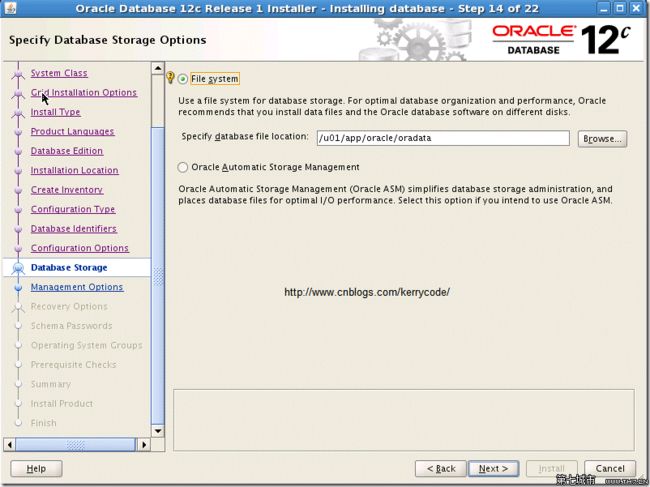The width and height of the screenshot is (650, 487).
Task: Click the Prerequisite Checks step text
Action: coord(73,365)
